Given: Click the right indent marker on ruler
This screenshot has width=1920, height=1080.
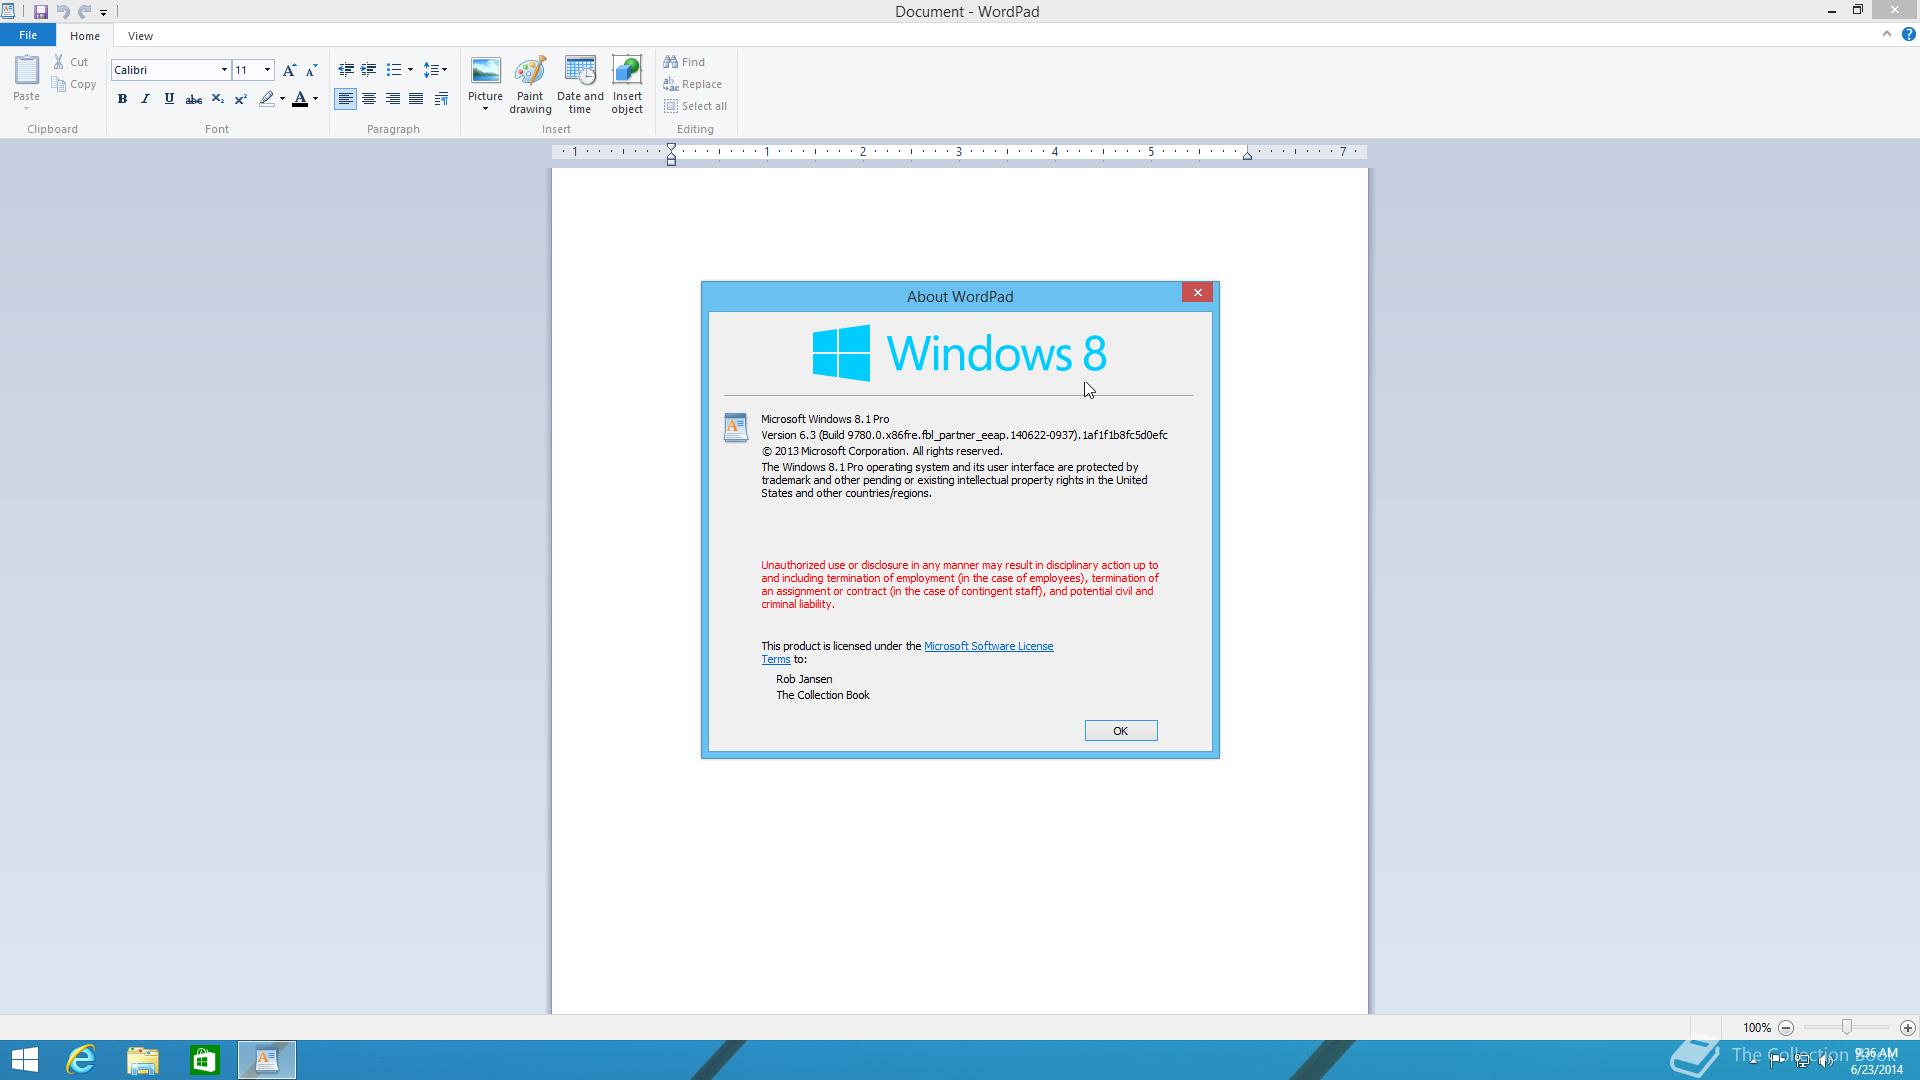Looking at the screenshot, I should coord(1247,155).
